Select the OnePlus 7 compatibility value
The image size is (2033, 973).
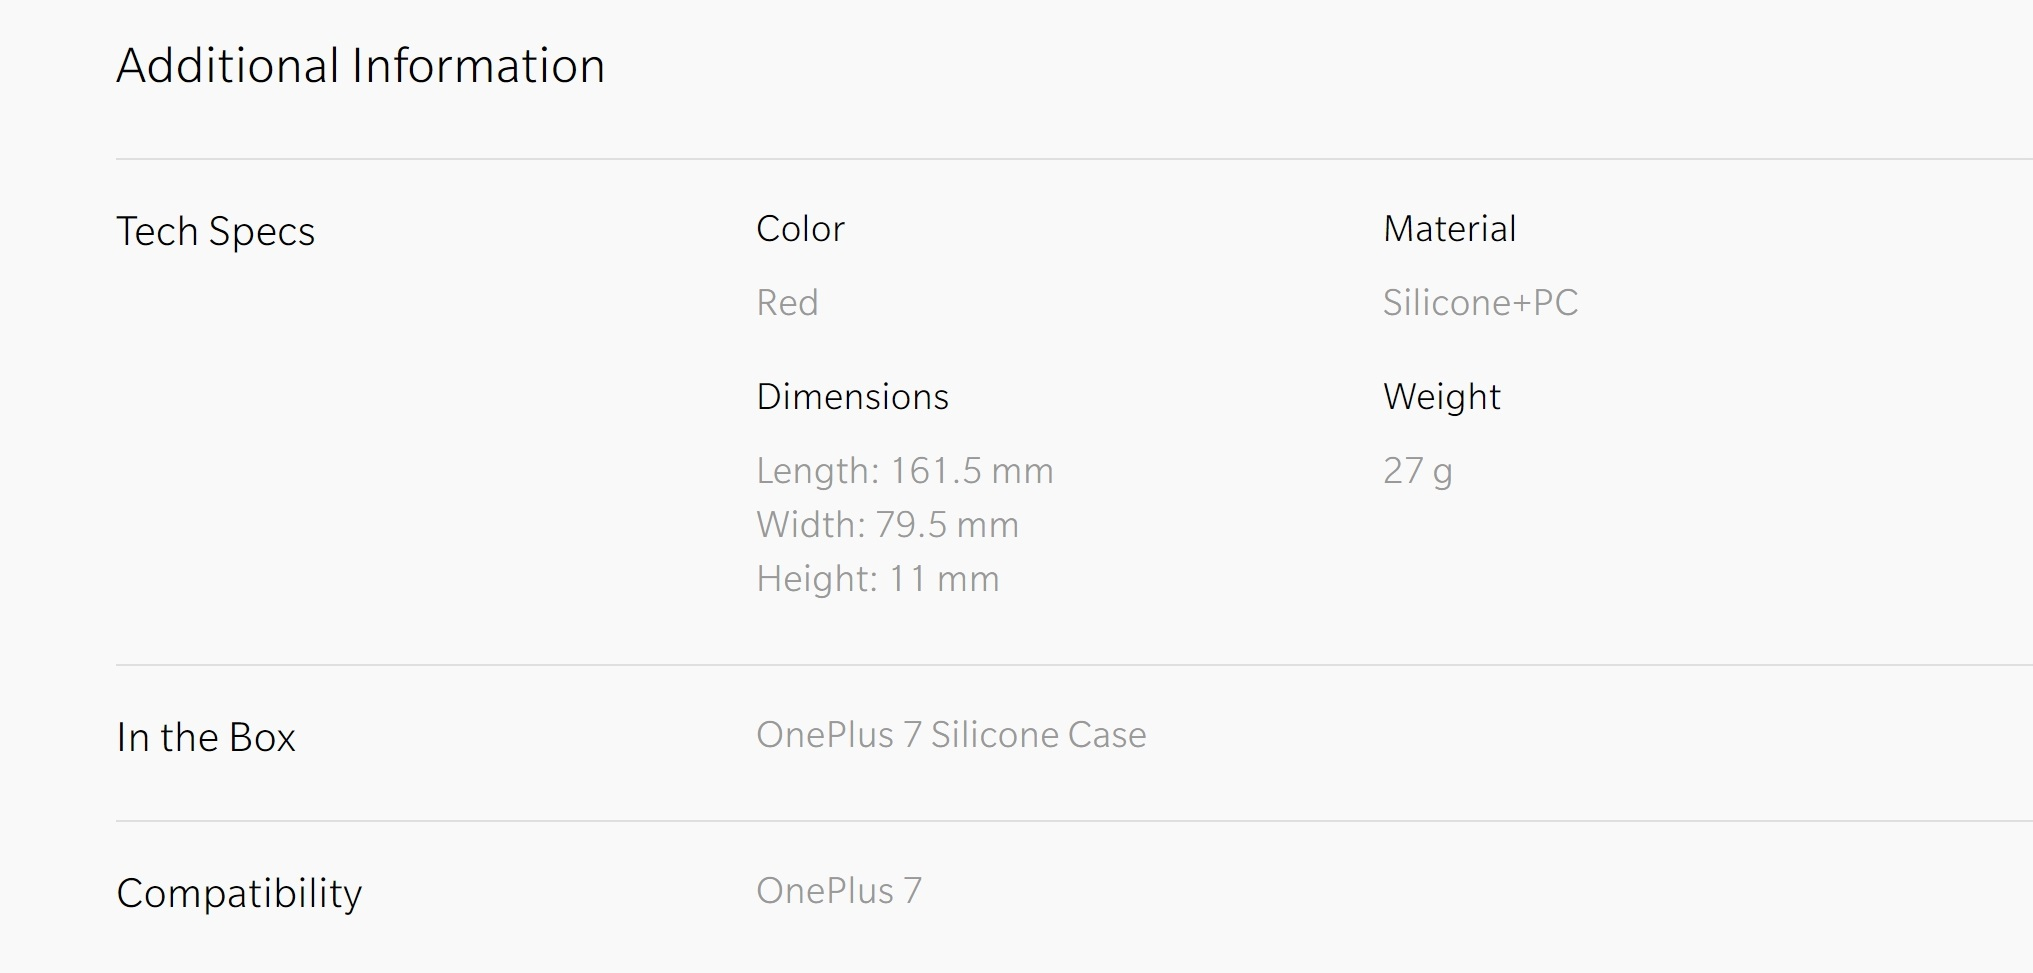click(839, 891)
